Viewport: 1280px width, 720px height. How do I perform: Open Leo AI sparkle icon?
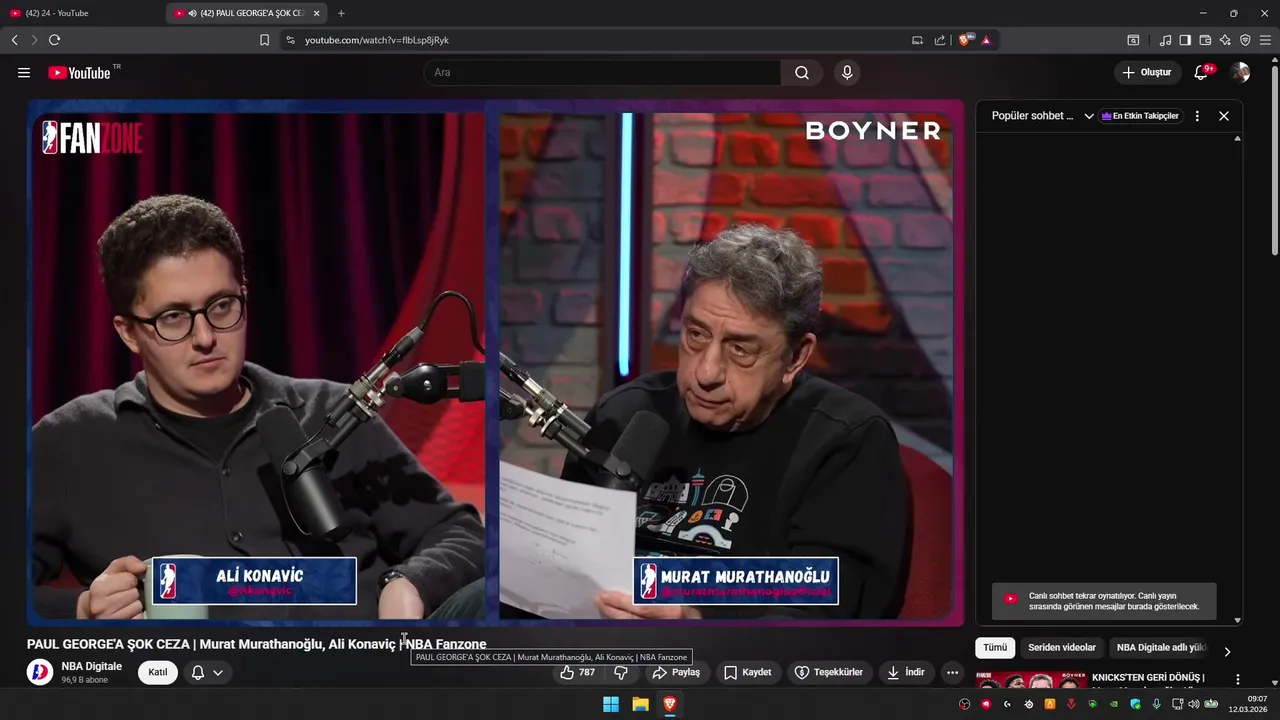tap(1225, 40)
